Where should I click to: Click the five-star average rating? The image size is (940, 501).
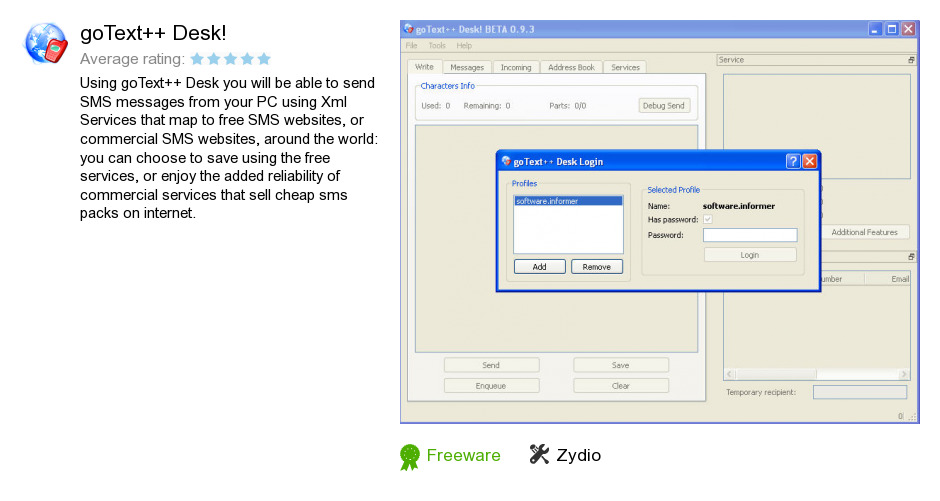pos(231,59)
